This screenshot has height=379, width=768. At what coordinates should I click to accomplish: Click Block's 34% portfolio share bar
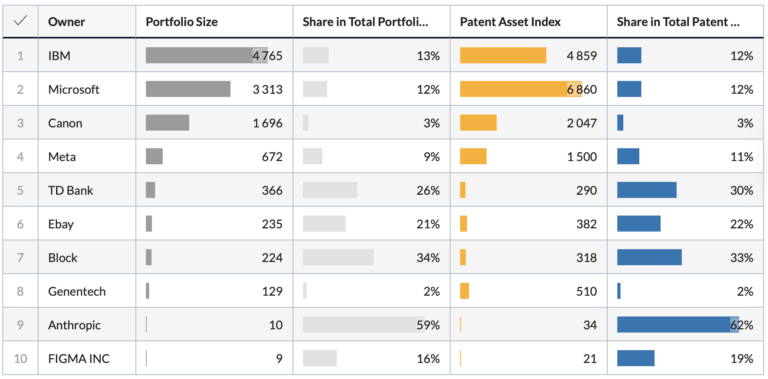338,258
